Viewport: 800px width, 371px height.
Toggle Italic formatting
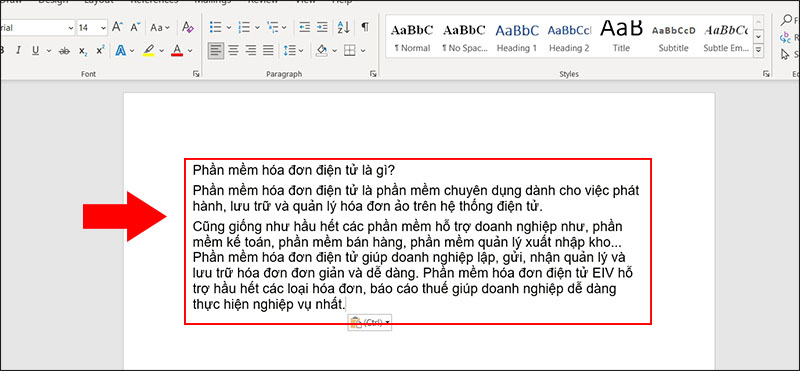coord(18,51)
